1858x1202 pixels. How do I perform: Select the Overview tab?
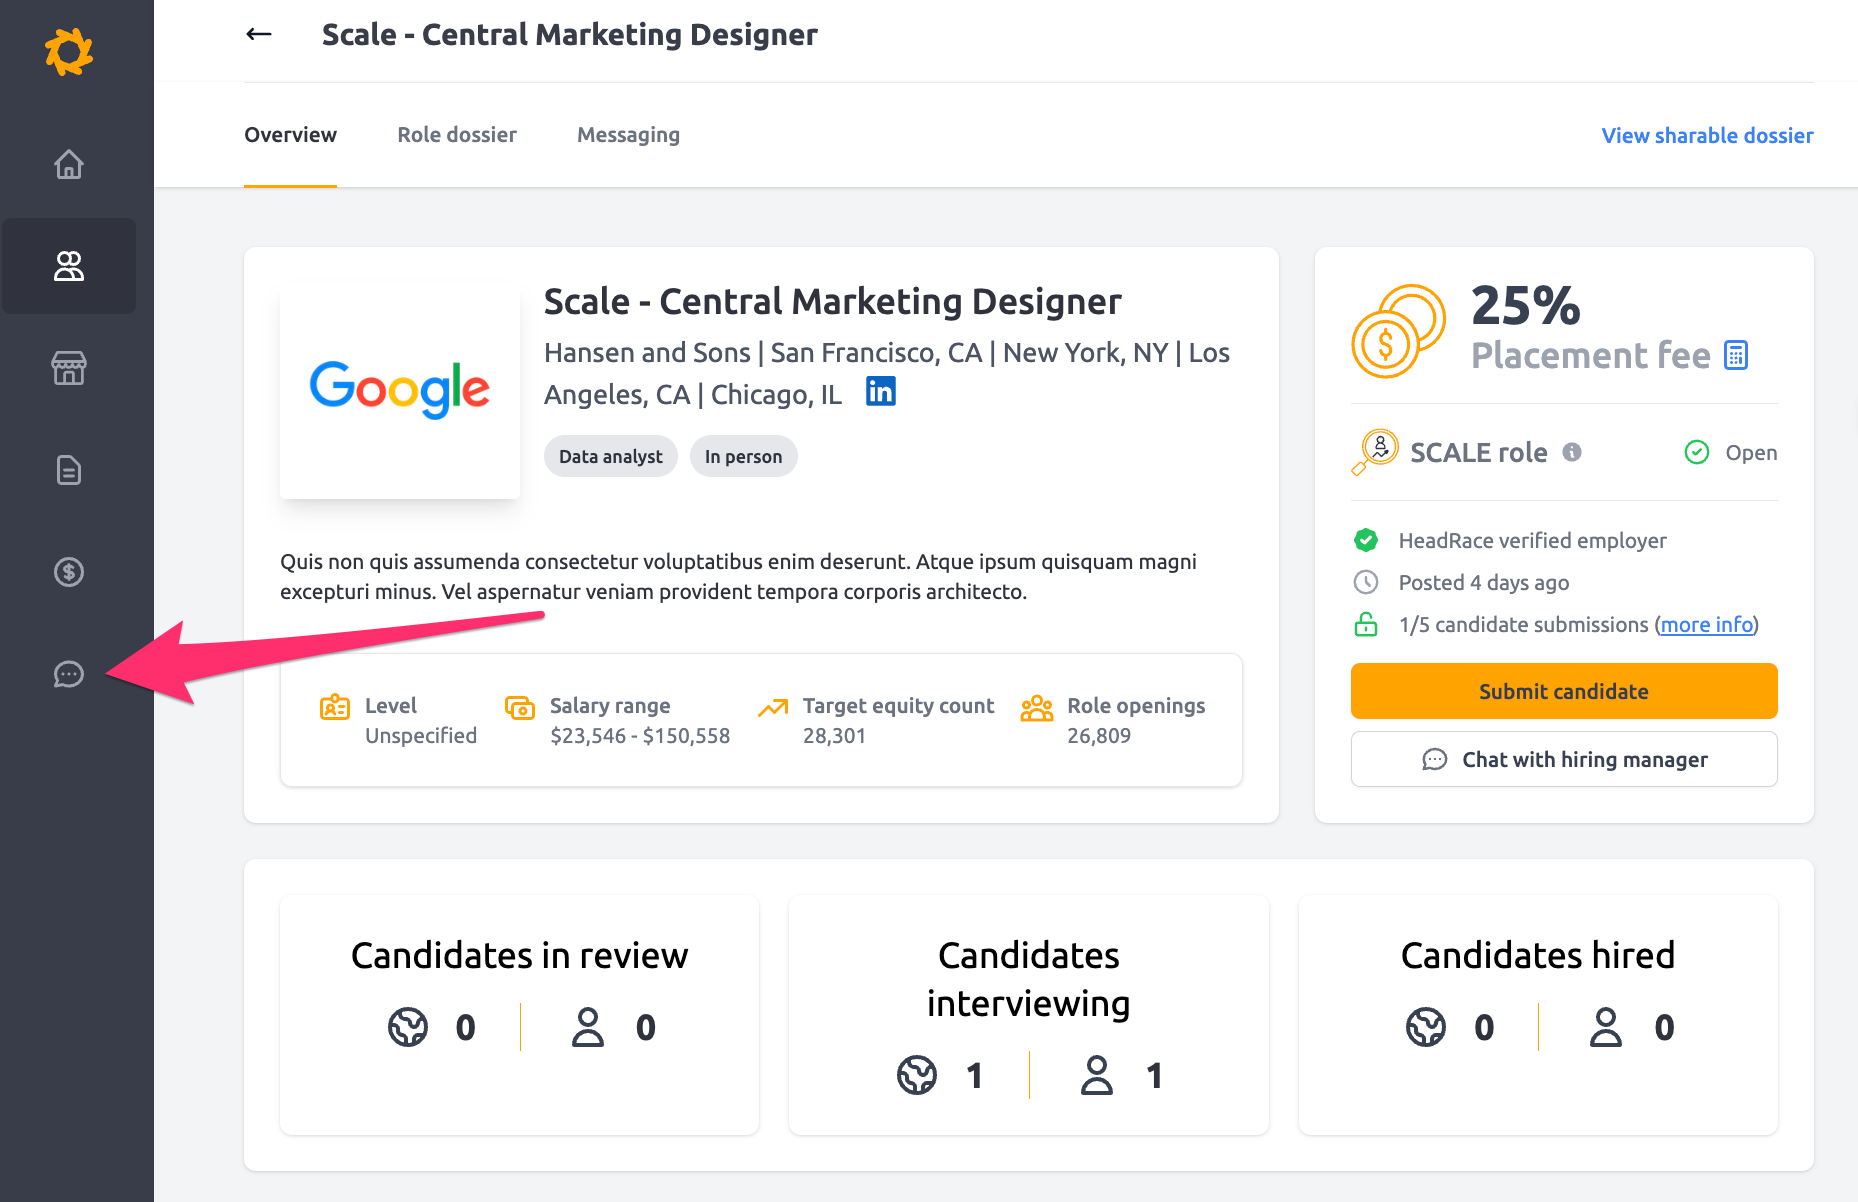(290, 135)
